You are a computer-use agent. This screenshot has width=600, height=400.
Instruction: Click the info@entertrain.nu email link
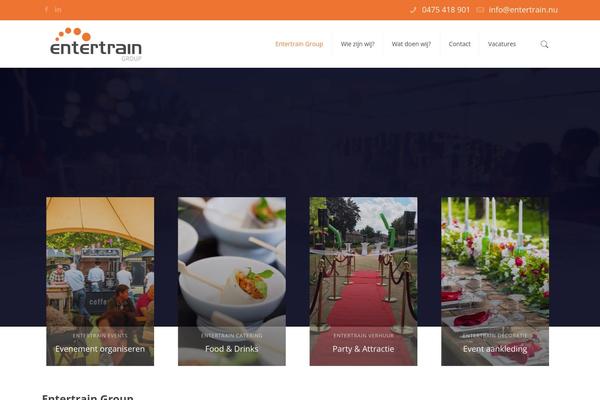523,10
